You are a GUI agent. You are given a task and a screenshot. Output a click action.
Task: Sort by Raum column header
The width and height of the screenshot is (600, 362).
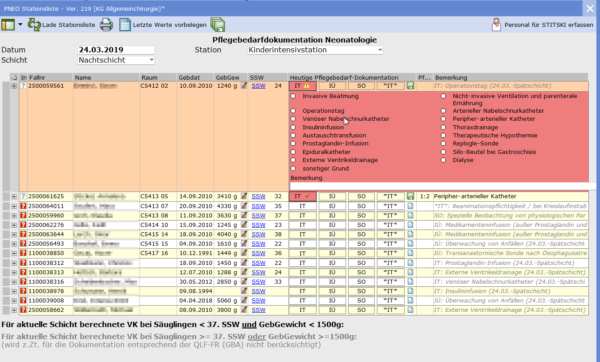pyautogui.click(x=158, y=77)
